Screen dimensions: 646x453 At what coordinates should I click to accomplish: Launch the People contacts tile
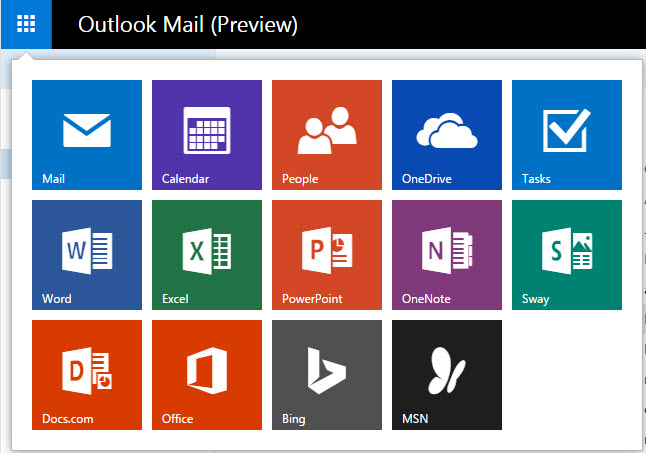327,134
